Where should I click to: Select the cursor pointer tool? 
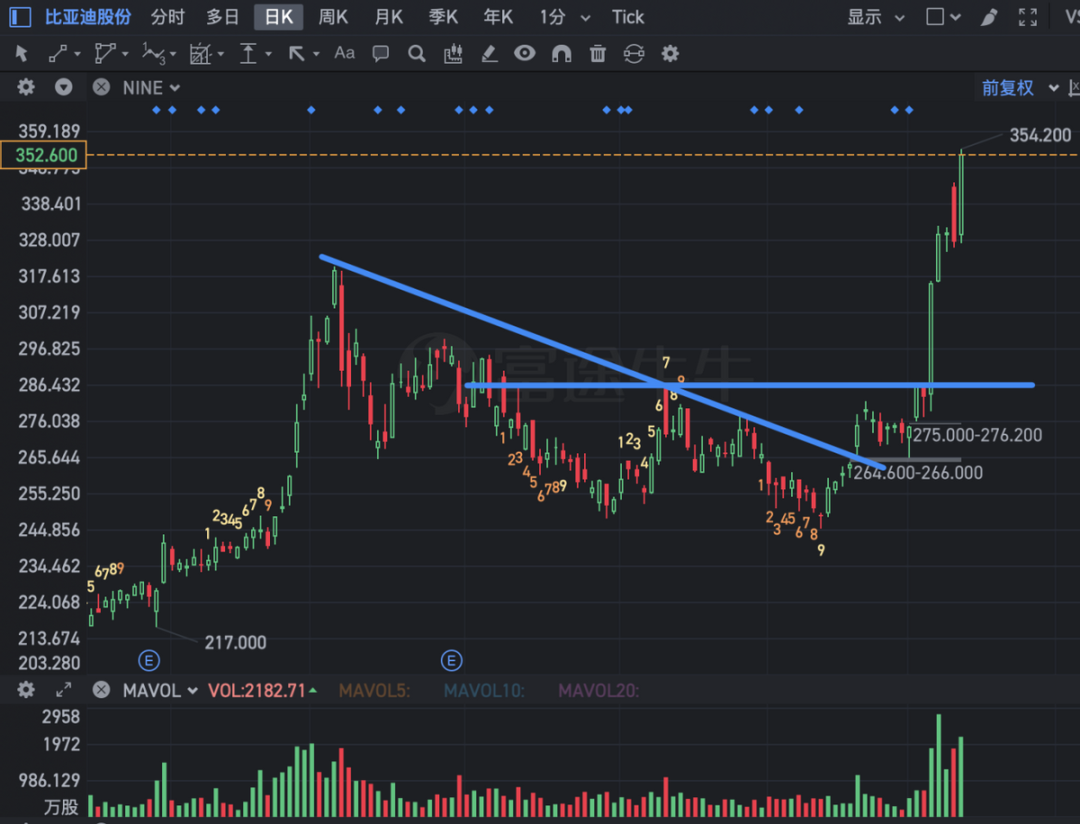(x=21, y=54)
